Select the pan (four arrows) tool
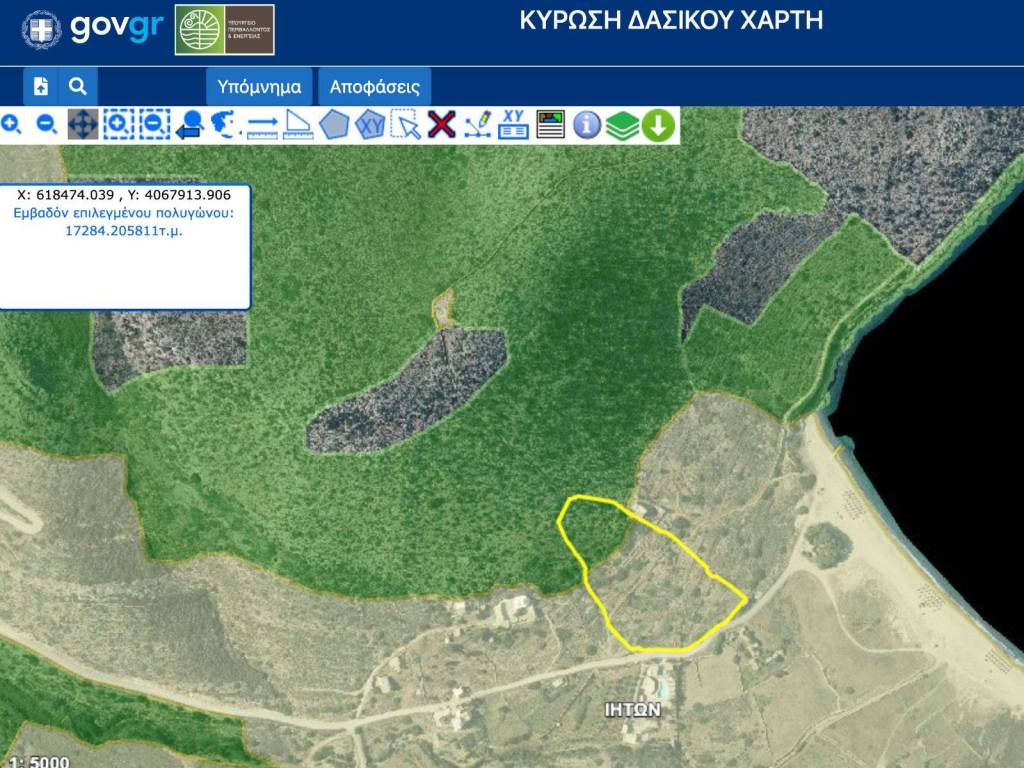This screenshot has height=768, width=1024. pyautogui.click(x=82, y=125)
